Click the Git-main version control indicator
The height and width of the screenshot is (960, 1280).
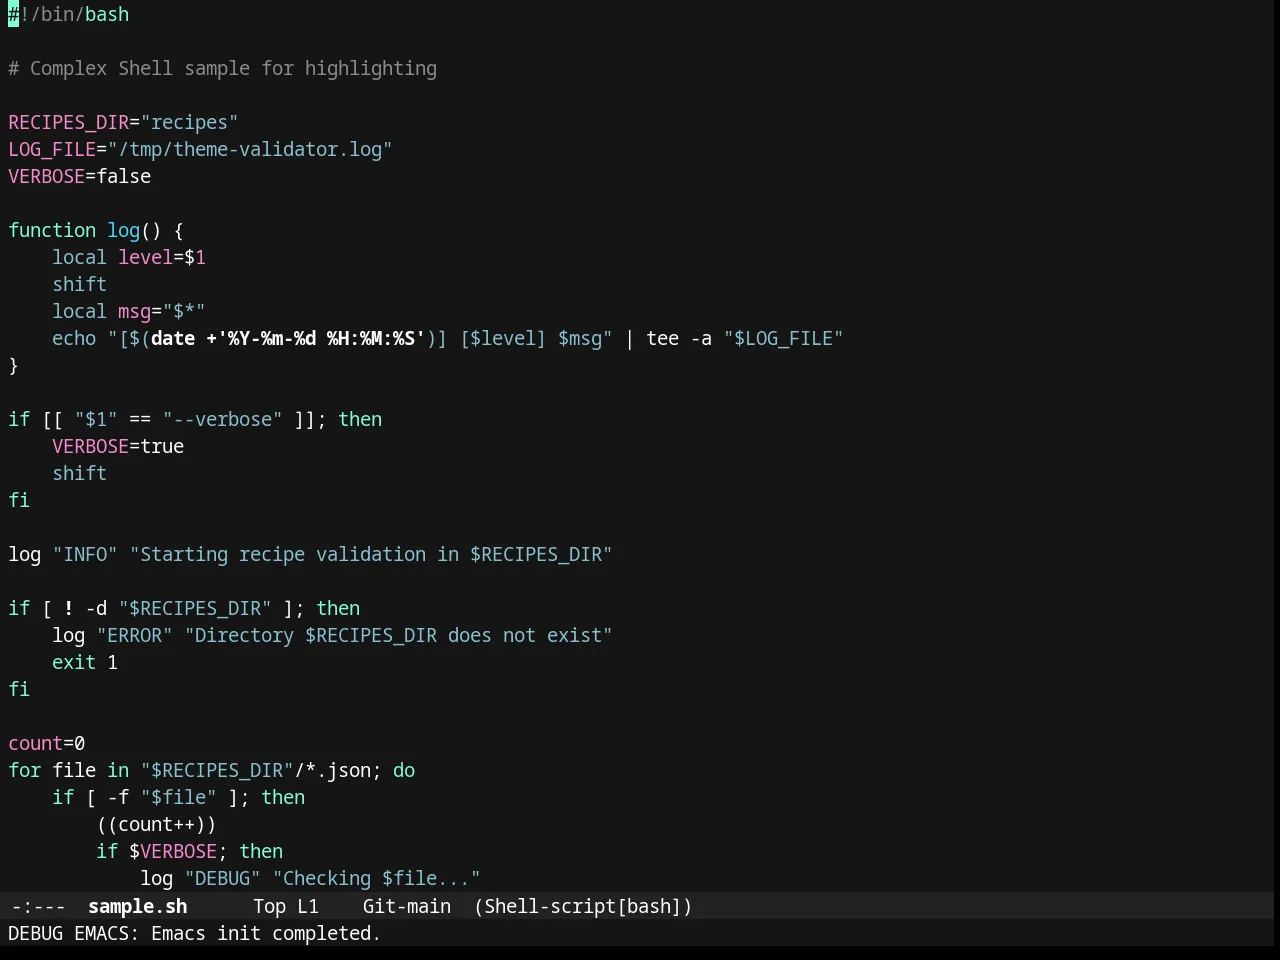click(x=406, y=906)
